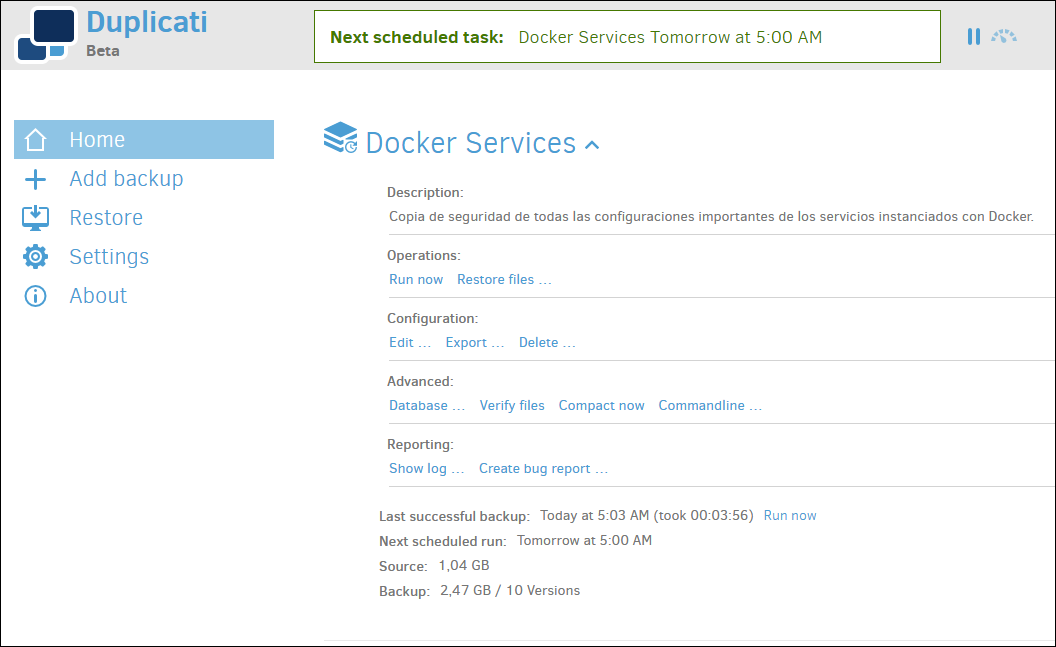Click the Duplicati logo icon

(46, 34)
